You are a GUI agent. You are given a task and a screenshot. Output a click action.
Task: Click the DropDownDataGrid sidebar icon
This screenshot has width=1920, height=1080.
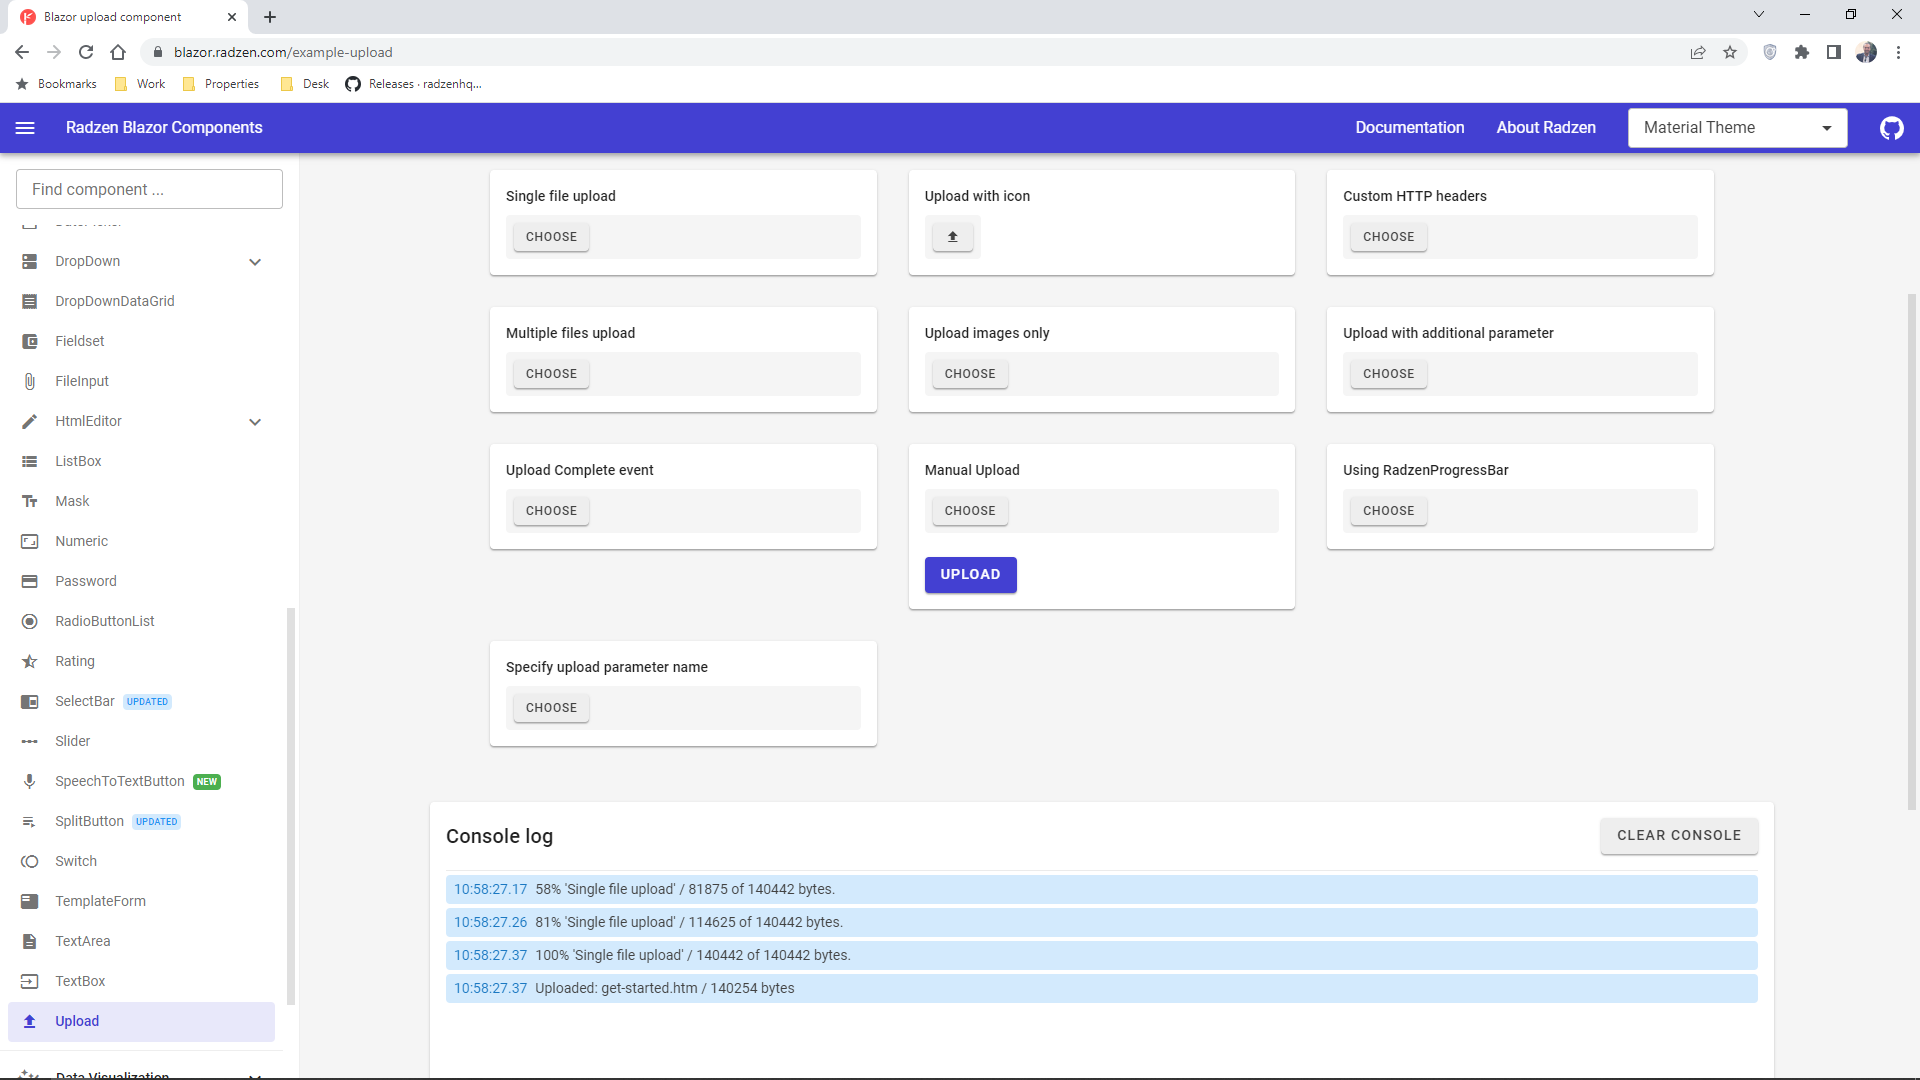[30, 302]
